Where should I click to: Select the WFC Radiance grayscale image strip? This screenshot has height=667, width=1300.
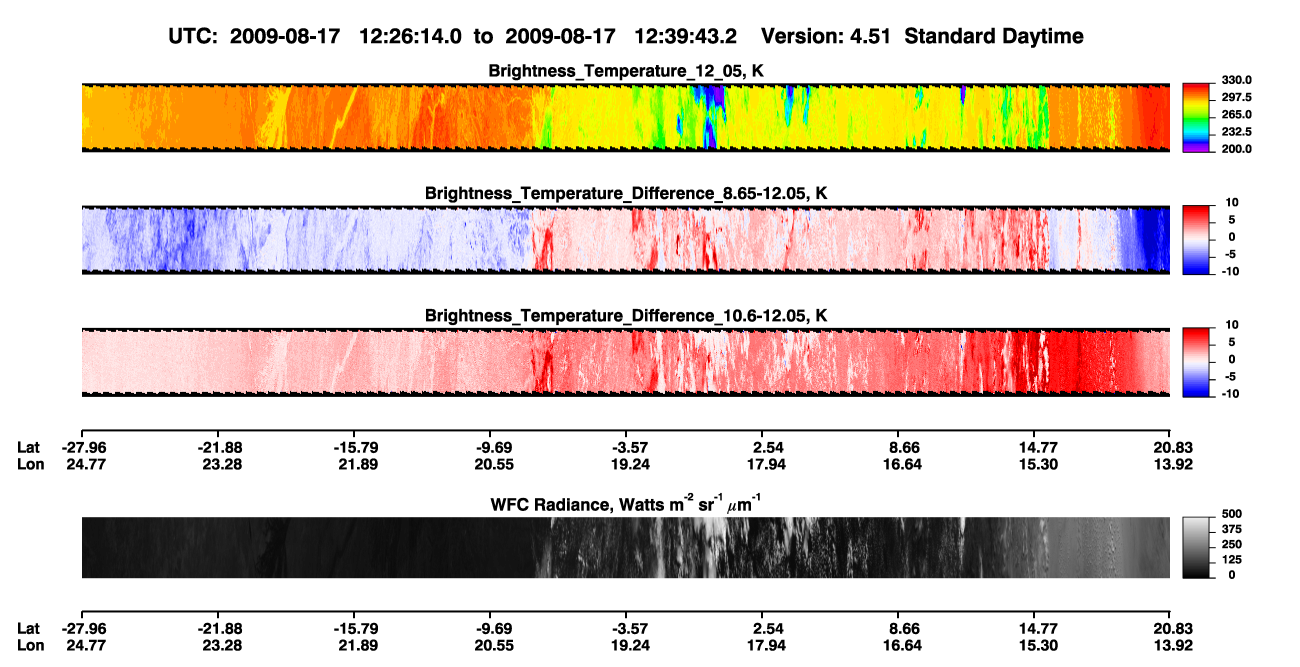pos(625,547)
